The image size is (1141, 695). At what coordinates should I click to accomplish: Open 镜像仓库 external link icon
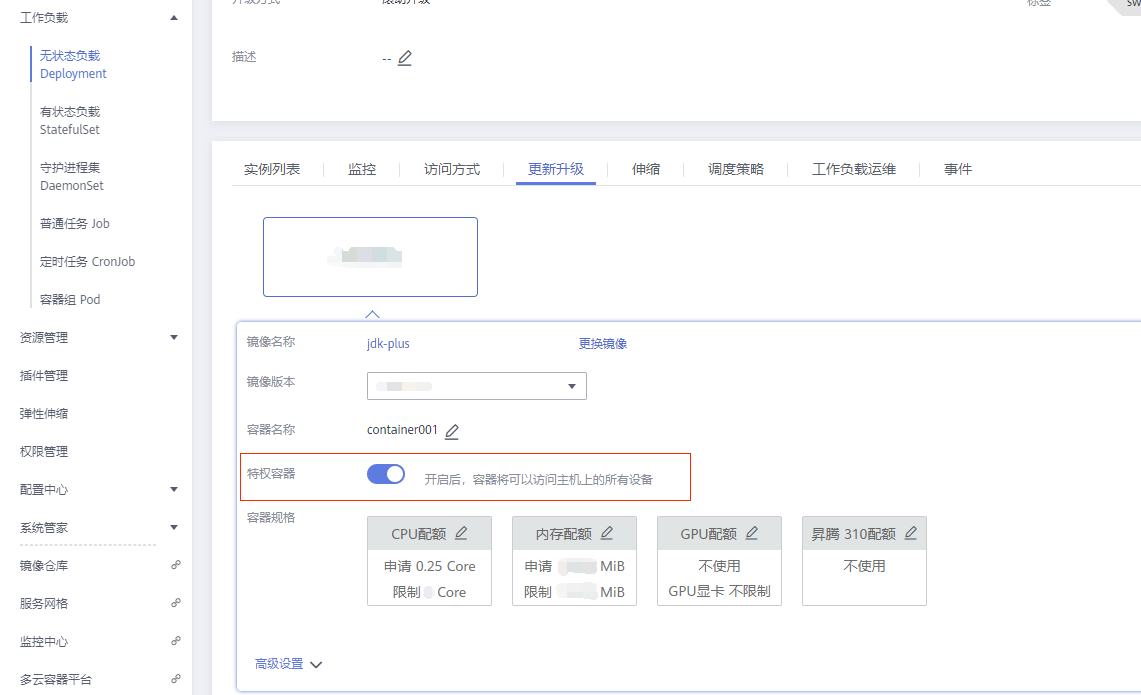point(175,565)
